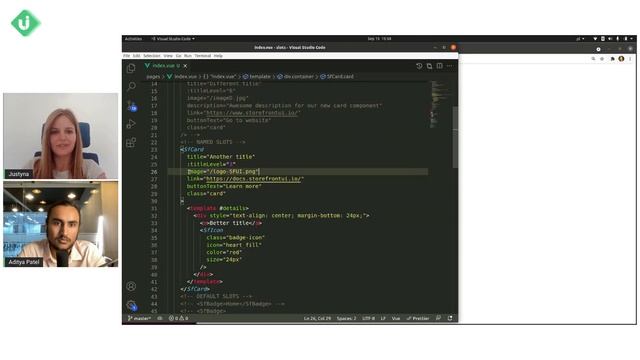640x360 pixels.
Task: Click the master branch in status bar
Action: coord(140,318)
